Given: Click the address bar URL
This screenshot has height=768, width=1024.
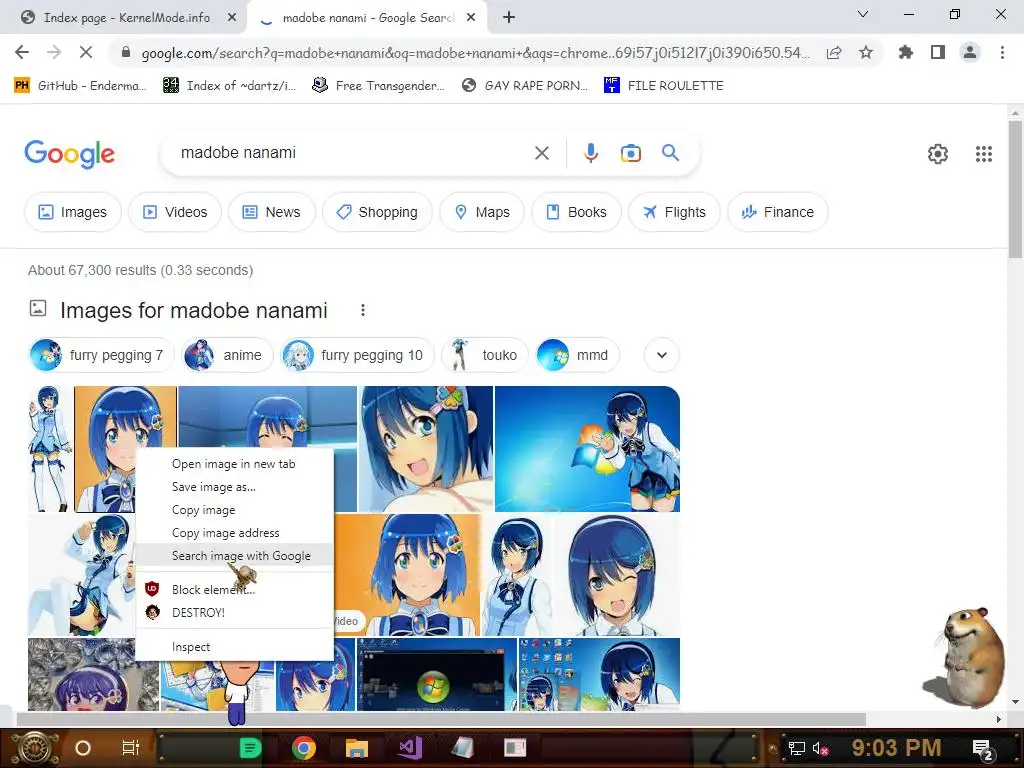Looking at the screenshot, I should pyautogui.click(x=475, y=53).
